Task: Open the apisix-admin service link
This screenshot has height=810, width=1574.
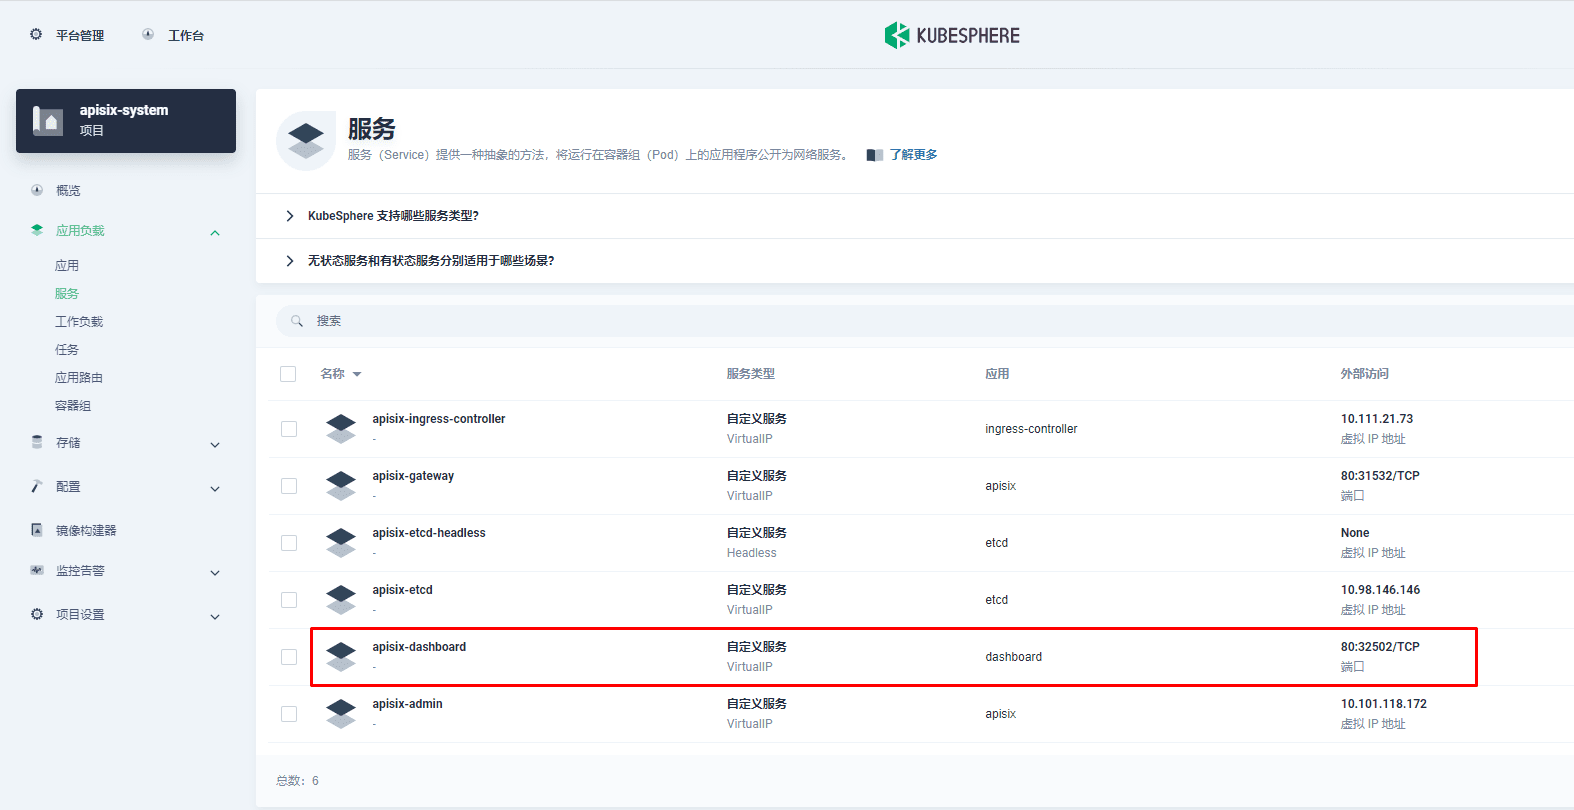Action: pos(407,704)
